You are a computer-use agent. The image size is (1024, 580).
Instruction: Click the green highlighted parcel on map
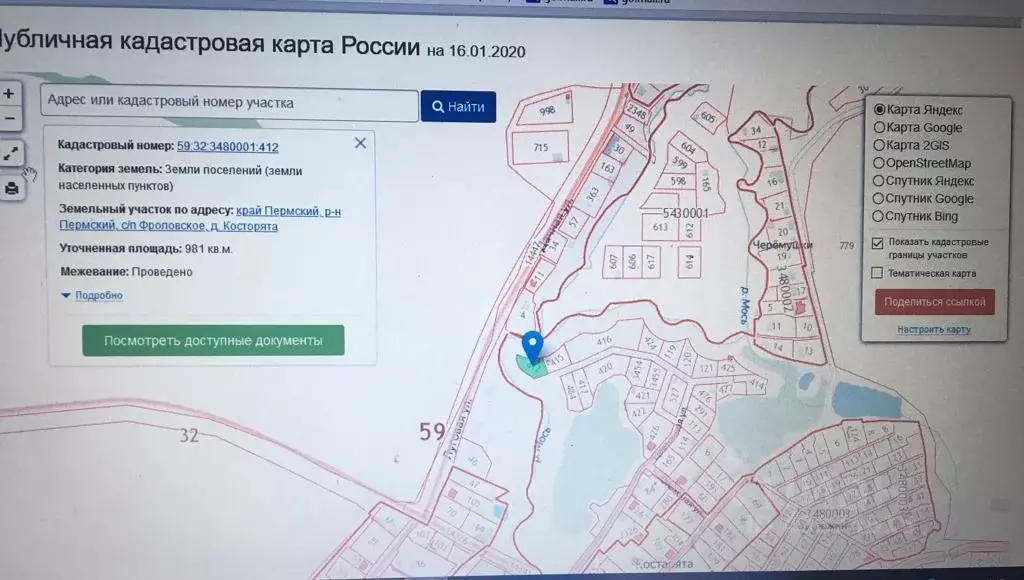pos(530,367)
